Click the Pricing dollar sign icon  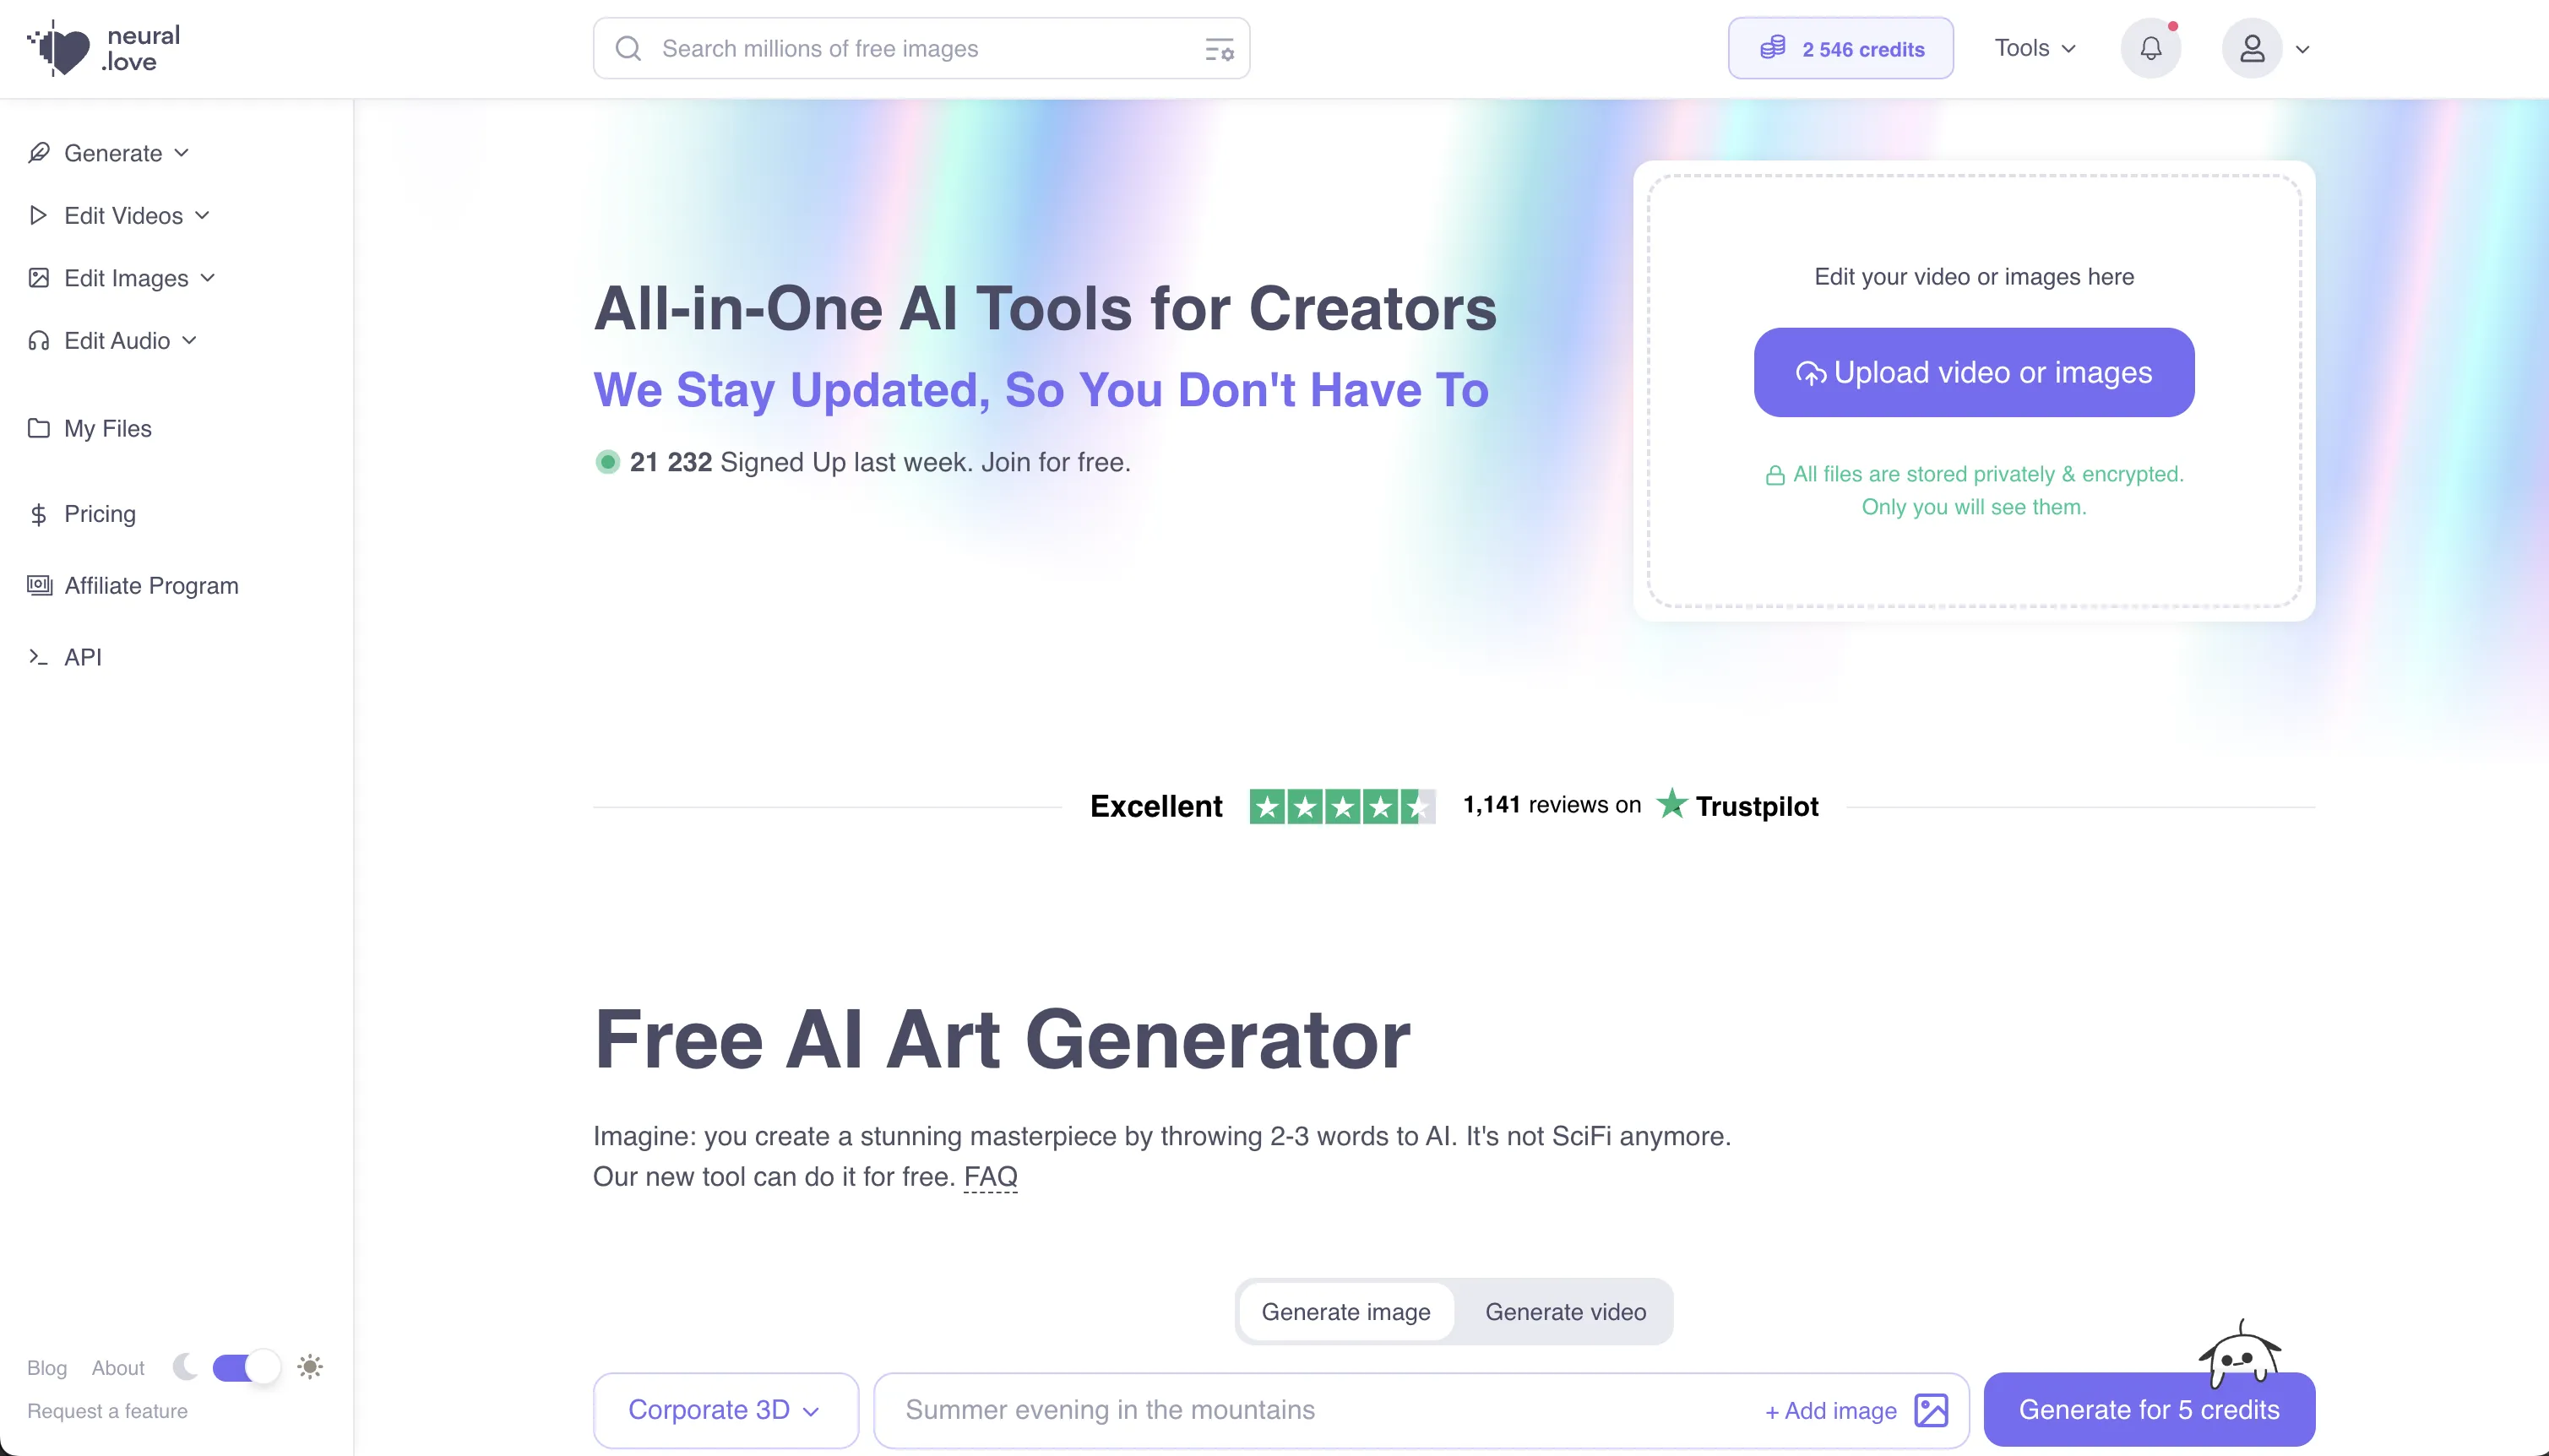(x=39, y=513)
